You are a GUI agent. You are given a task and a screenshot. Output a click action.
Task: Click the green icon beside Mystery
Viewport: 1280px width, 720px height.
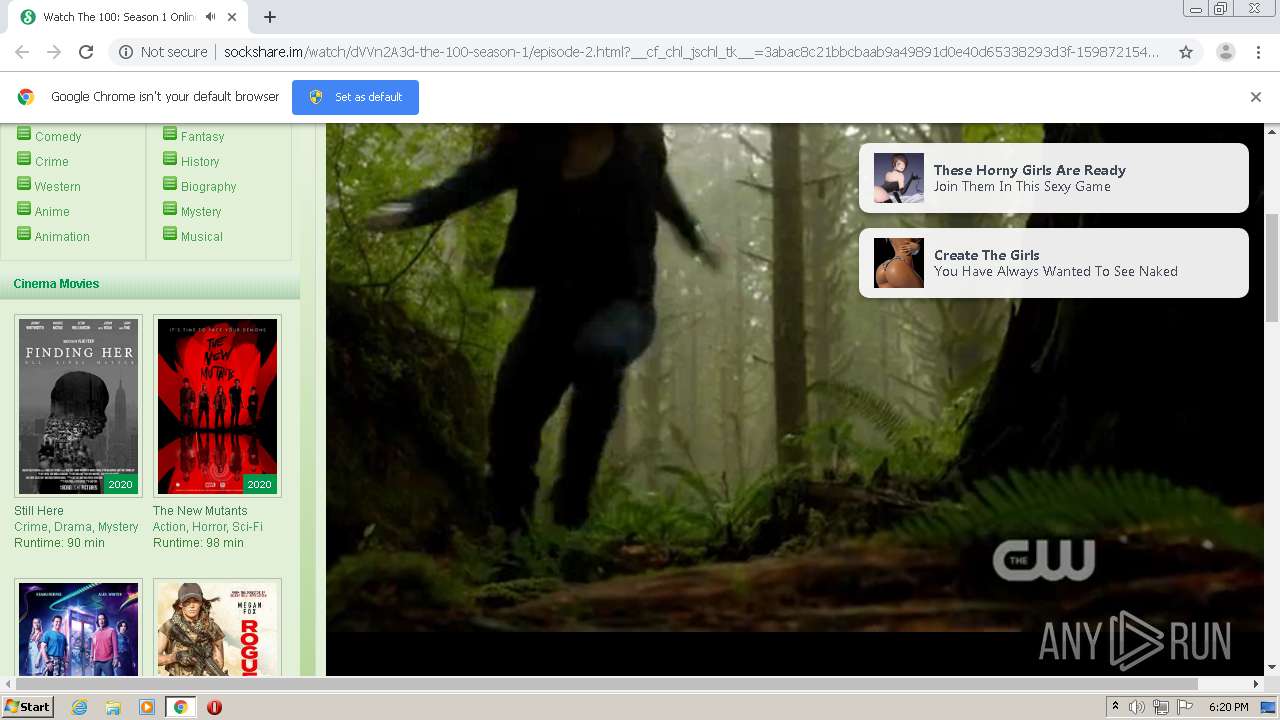(x=170, y=208)
